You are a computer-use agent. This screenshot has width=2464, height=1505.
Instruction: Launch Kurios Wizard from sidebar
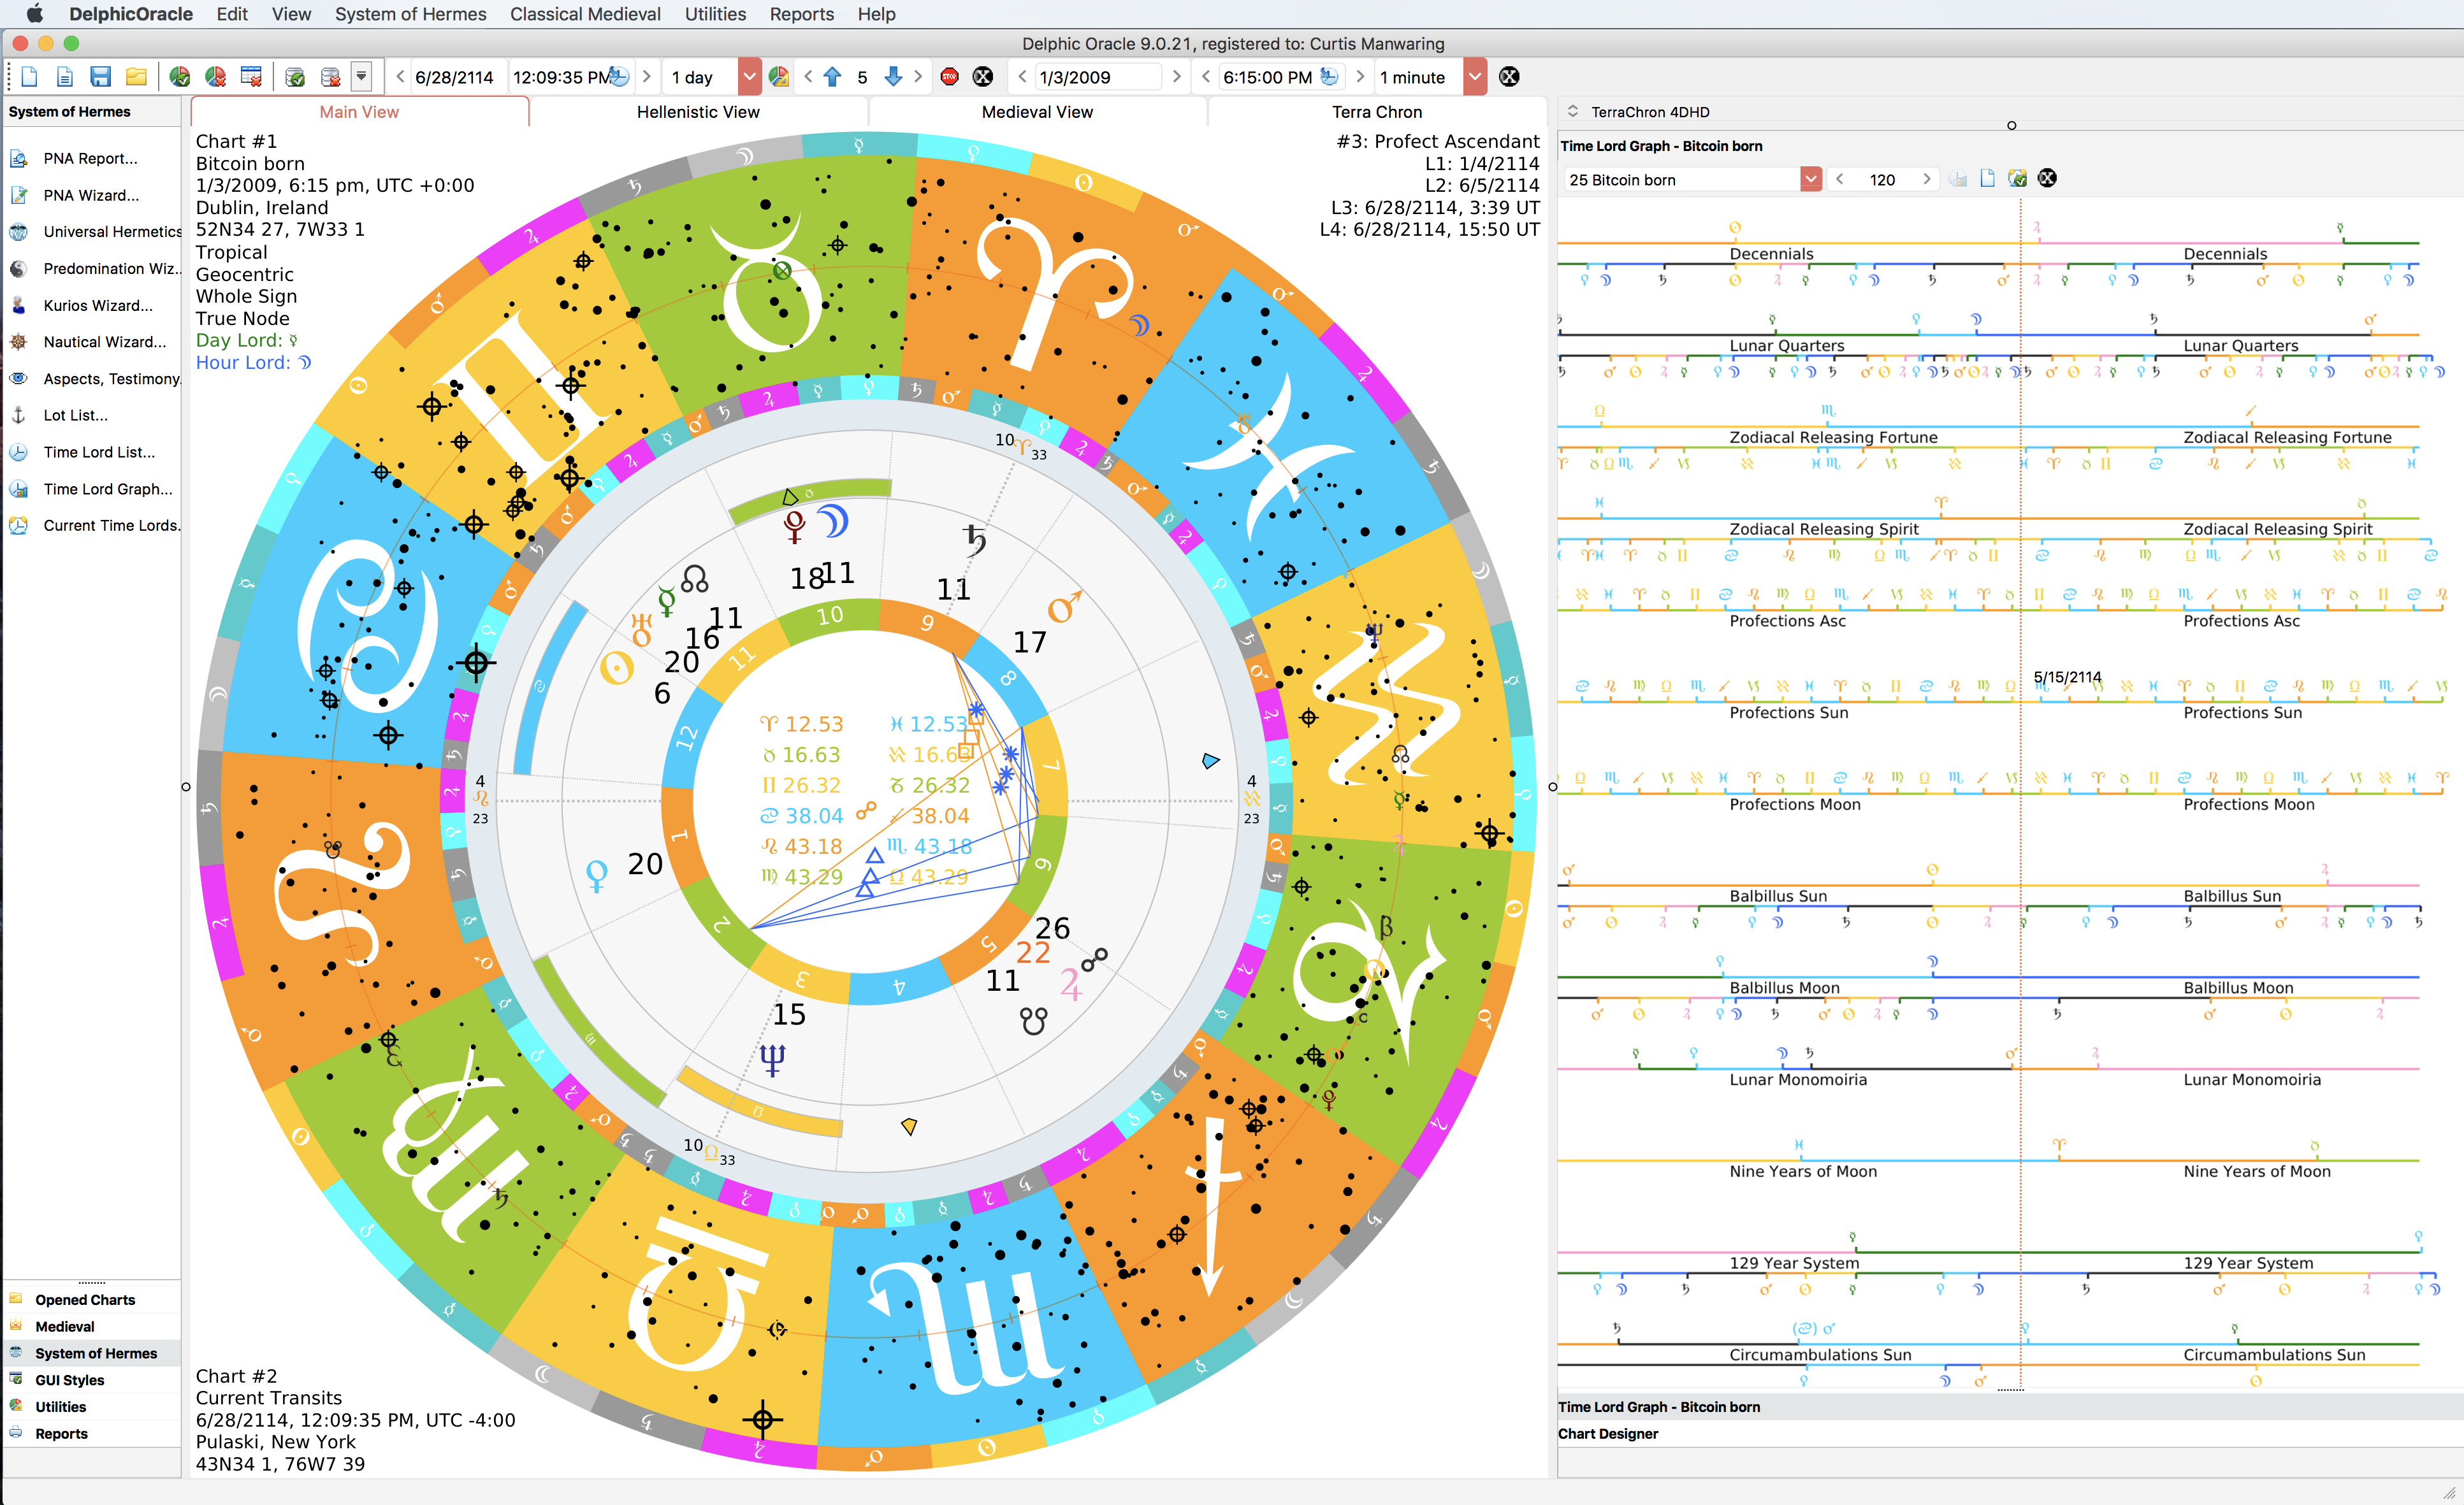tap(97, 305)
